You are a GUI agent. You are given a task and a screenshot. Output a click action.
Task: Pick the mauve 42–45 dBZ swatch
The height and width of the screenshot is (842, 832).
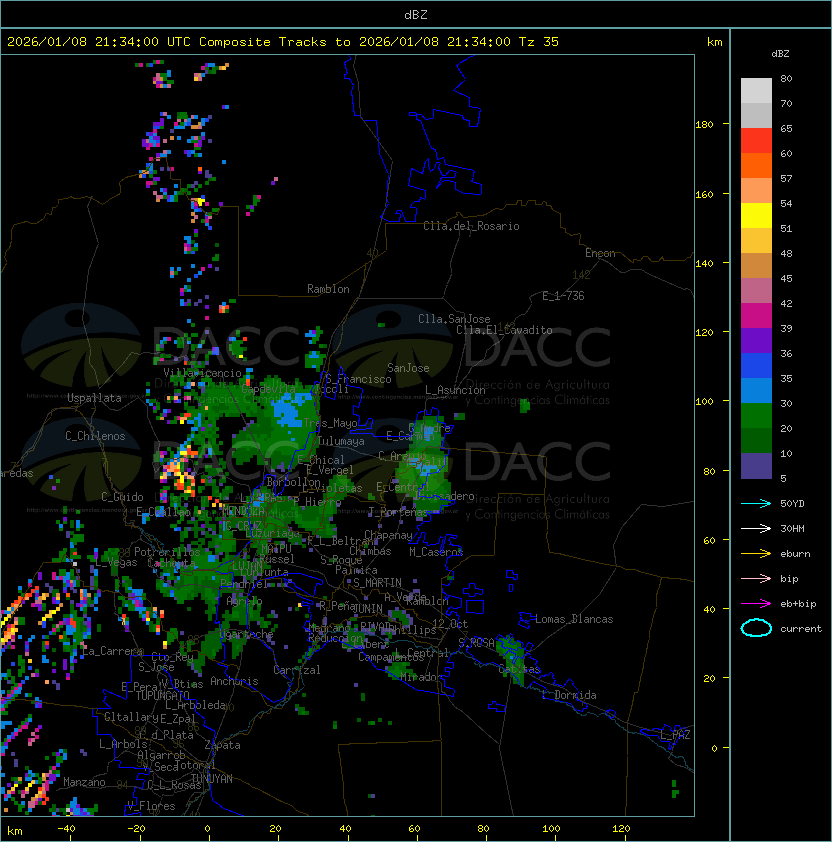(x=756, y=291)
